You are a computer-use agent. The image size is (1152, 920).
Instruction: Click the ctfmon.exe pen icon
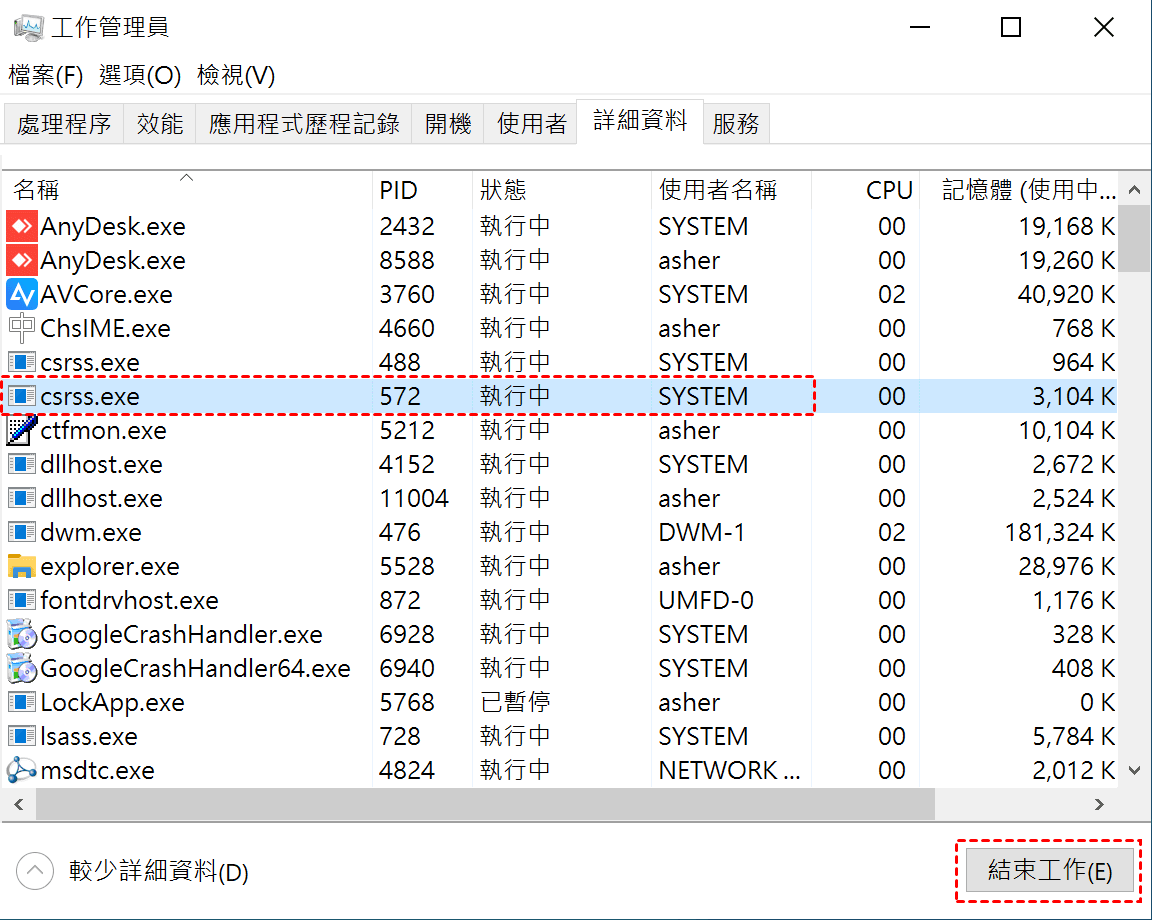21,430
